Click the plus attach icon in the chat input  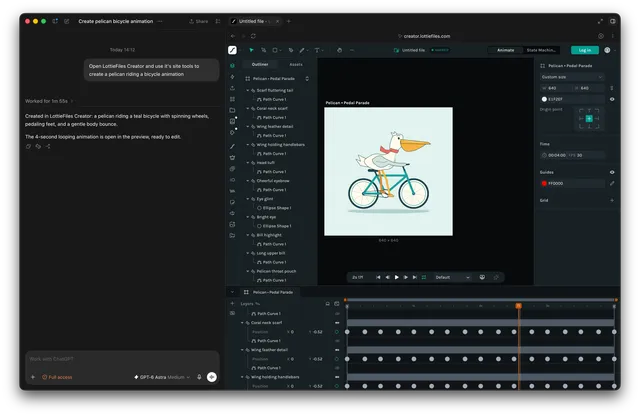(x=33, y=377)
